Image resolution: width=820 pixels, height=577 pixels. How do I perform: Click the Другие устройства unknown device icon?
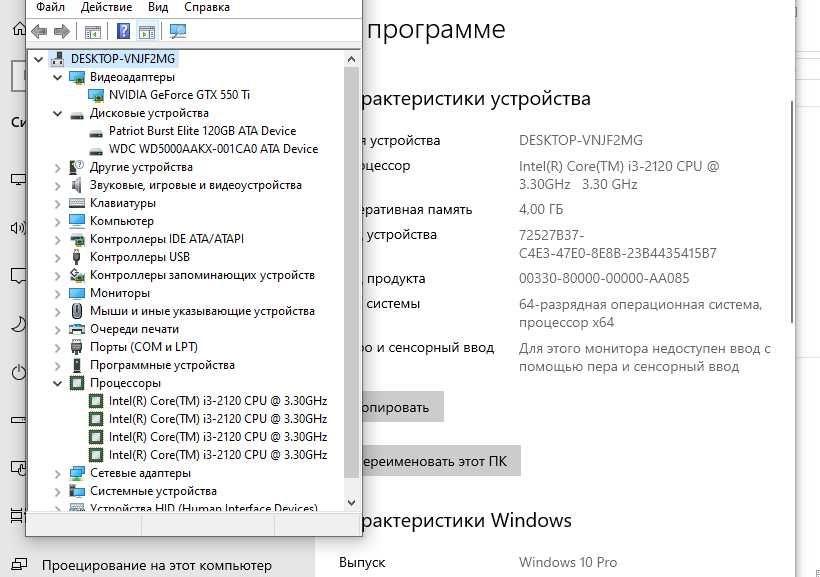76,167
